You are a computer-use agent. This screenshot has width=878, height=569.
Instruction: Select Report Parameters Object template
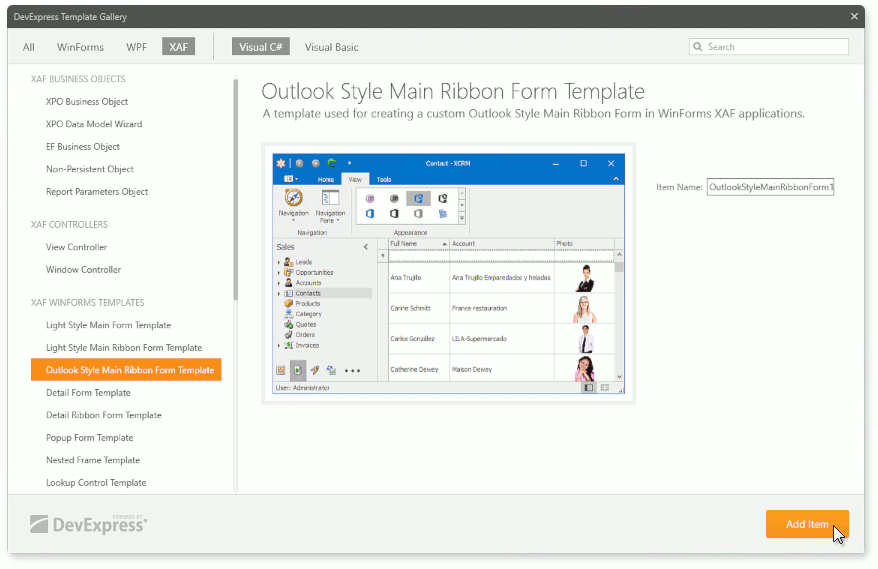[97, 192]
